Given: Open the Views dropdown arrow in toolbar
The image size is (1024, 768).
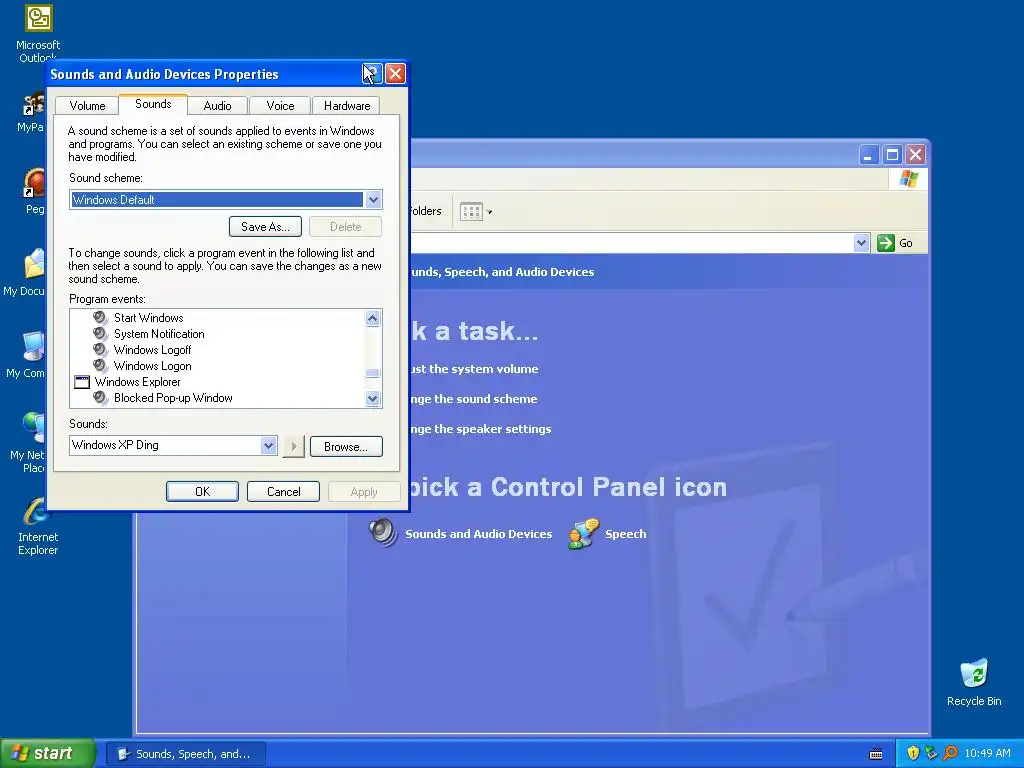Looking at the screenshot, I should point(489,212).
